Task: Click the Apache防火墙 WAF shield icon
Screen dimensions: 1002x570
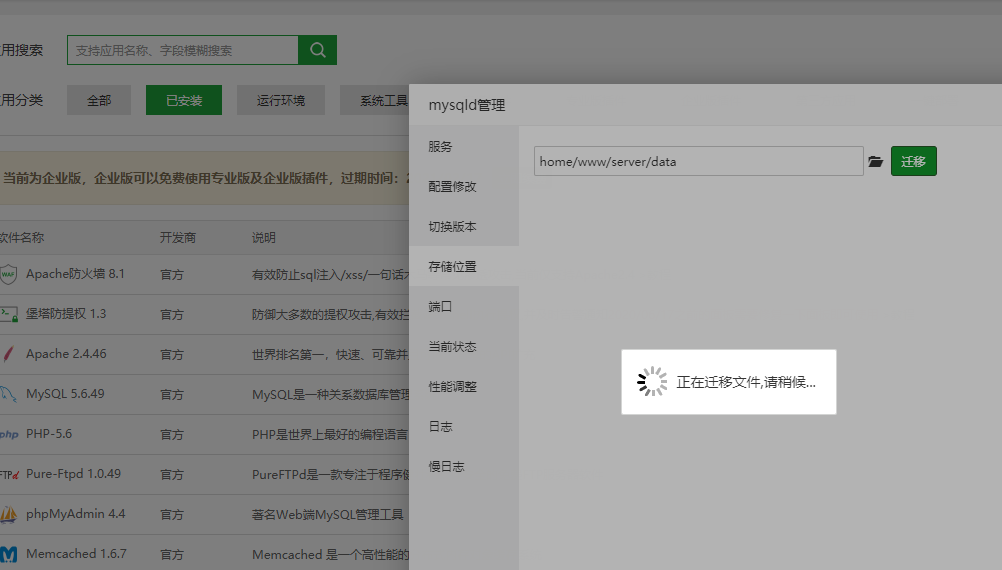Action: pyautogui.click(x=8, y=274)
